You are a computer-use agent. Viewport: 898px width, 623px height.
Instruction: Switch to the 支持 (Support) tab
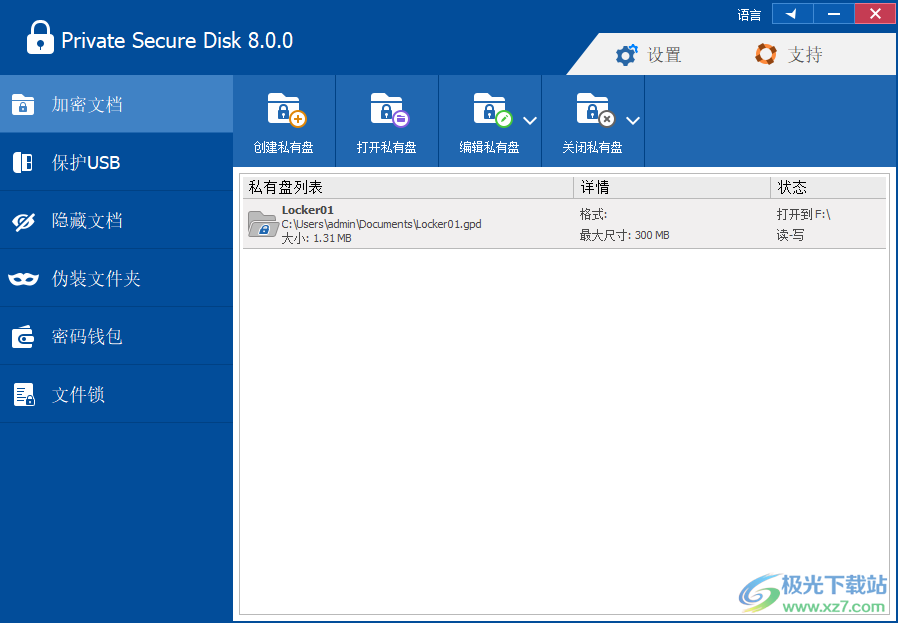pos(790,55)
